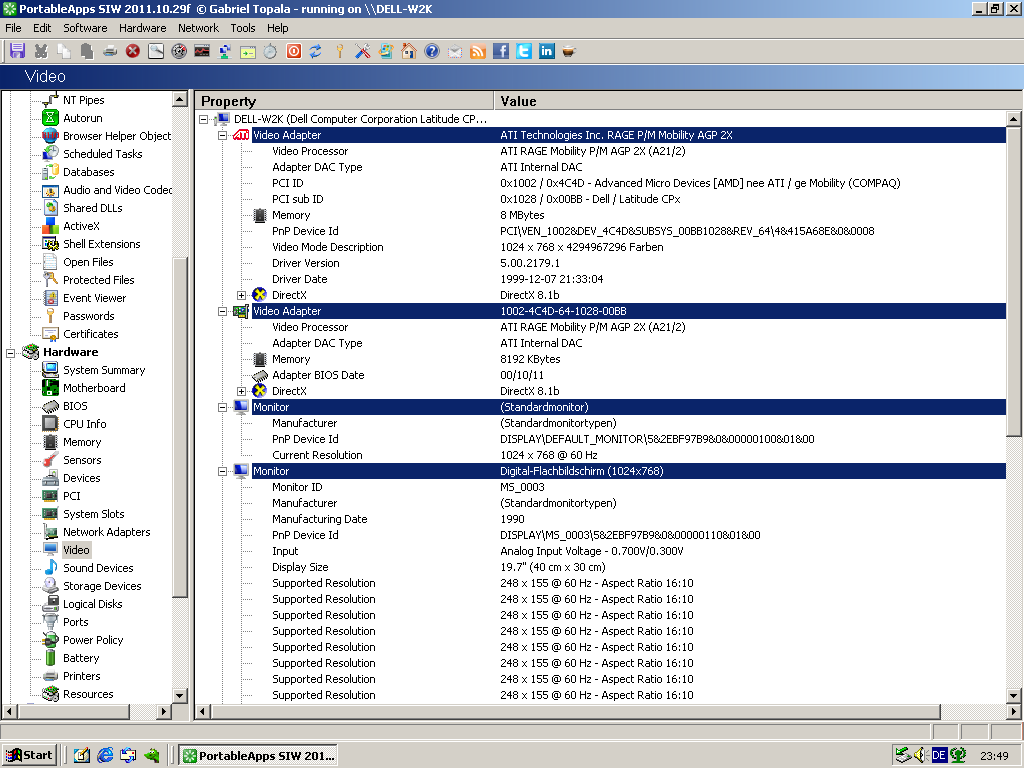Collapse the first Video Adapter node
This screenshot has width=1024, height=768.
[222, 135]
